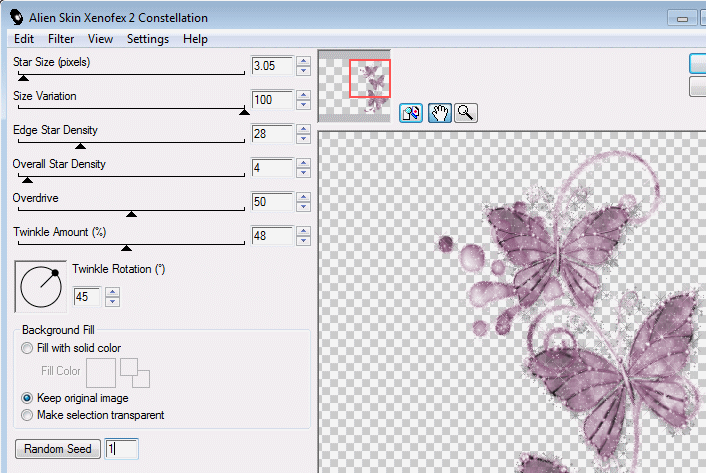The height and width of the screenshot is (473, 706).
Task: Decrease Star Size with down arrow
Action: pyautogui.click(x=303, y=71)
